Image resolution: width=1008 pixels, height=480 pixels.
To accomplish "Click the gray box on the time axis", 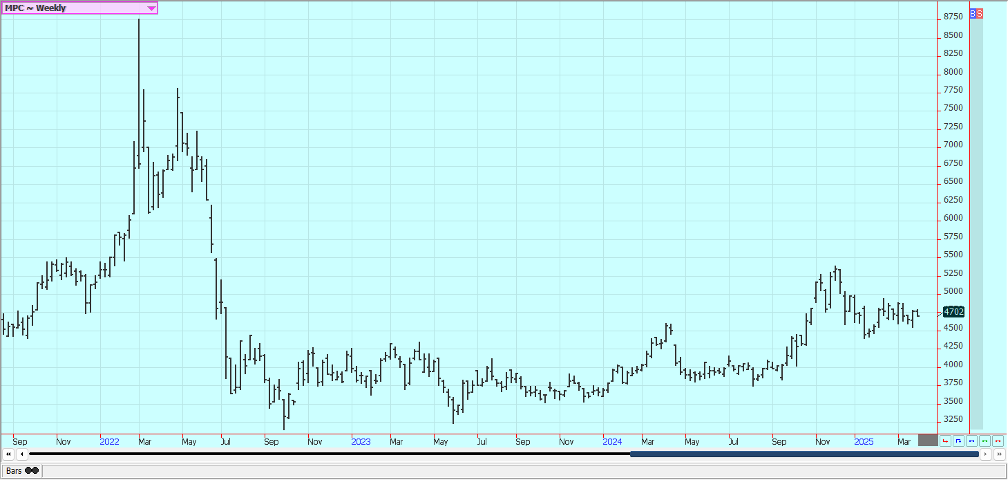I will coord(927,440).
